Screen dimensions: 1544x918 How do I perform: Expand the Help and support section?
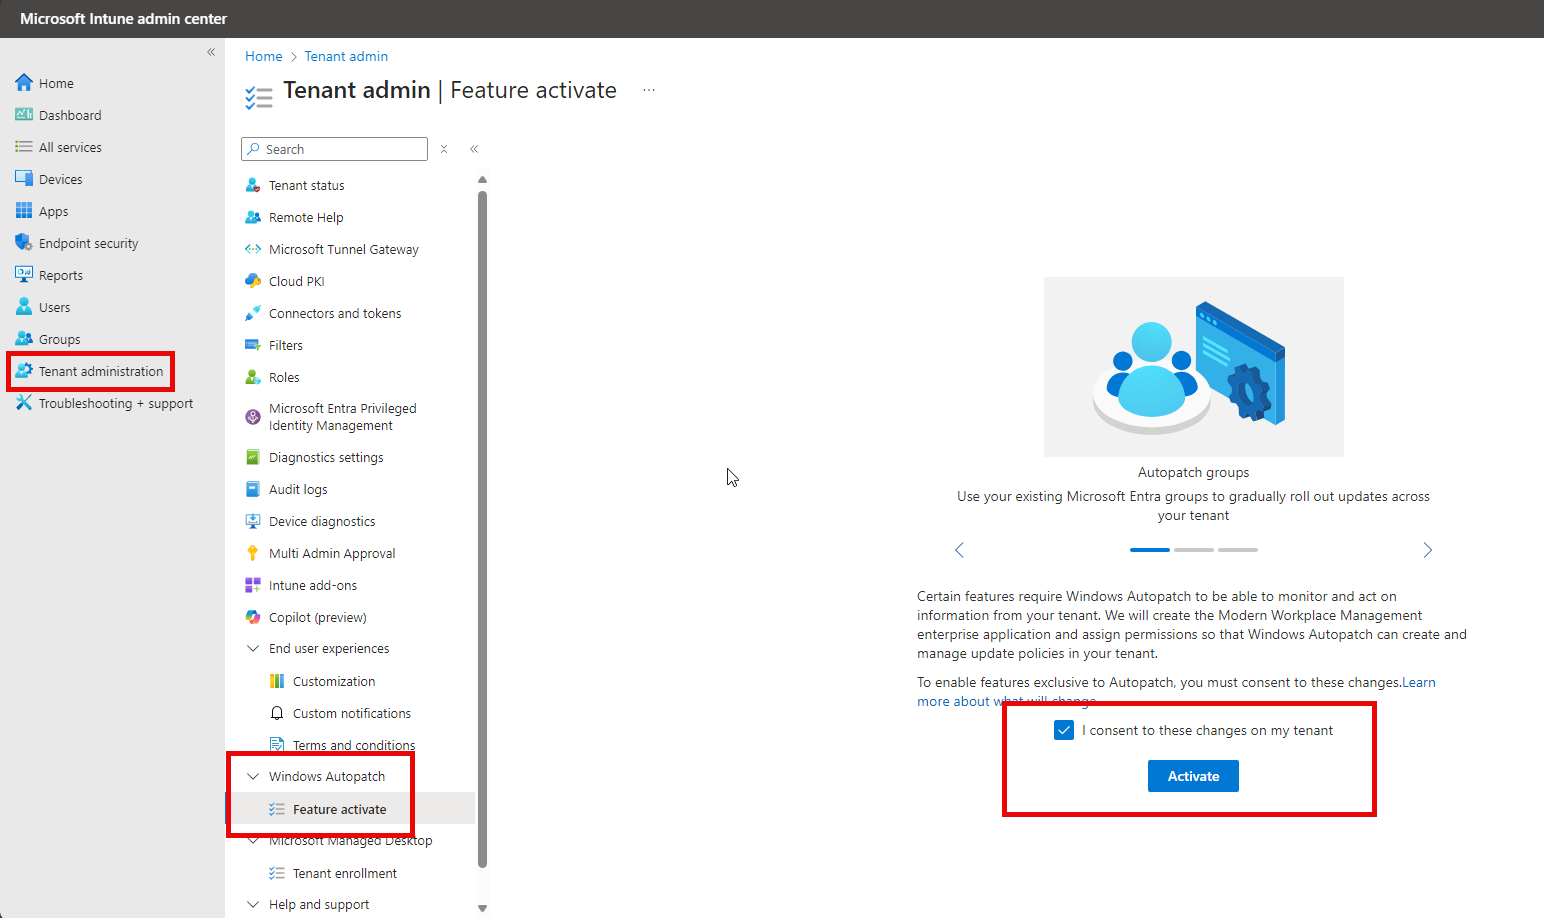(253, 904)
